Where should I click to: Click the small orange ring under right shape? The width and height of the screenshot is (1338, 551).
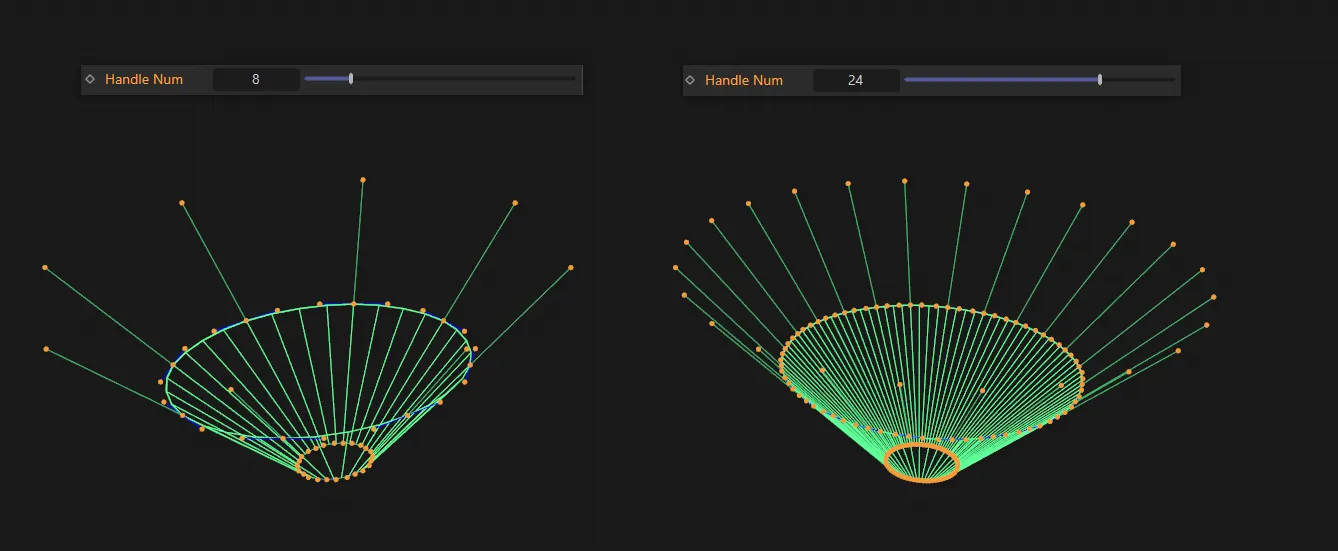click(923, 480)
